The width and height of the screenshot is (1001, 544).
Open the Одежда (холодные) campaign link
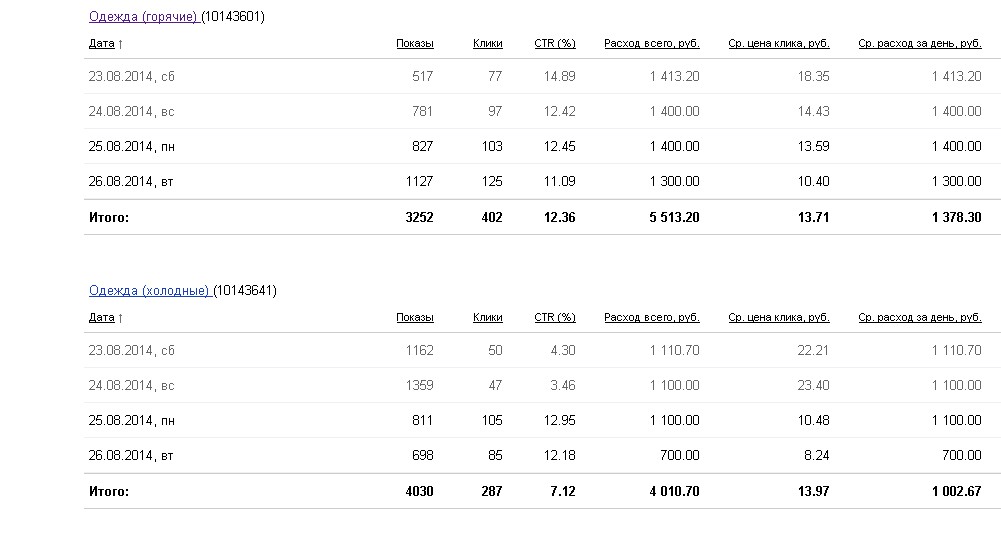148,291
